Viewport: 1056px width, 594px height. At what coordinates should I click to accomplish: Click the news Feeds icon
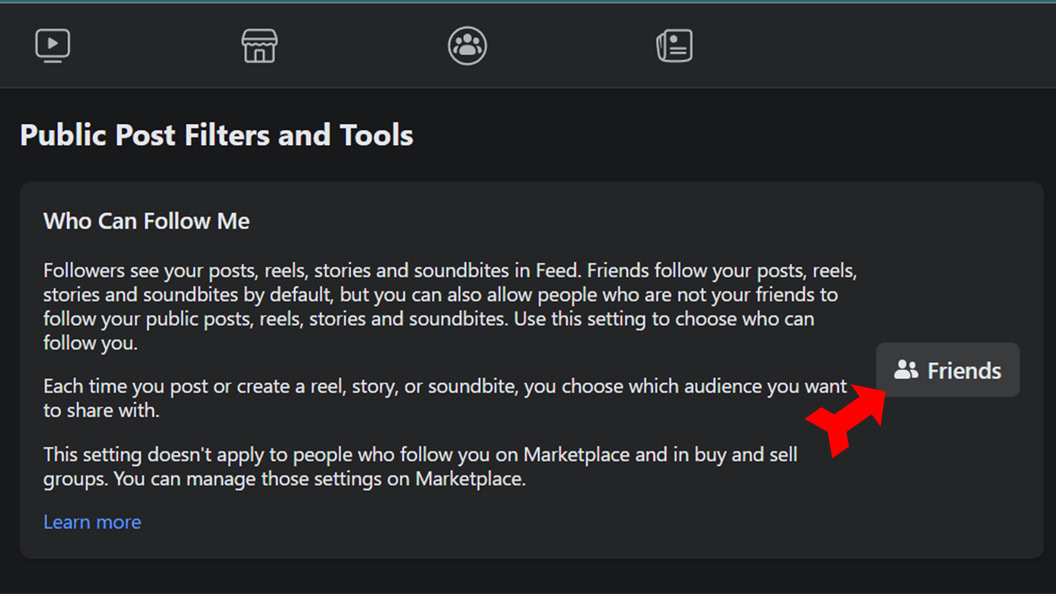pos(674,45)
